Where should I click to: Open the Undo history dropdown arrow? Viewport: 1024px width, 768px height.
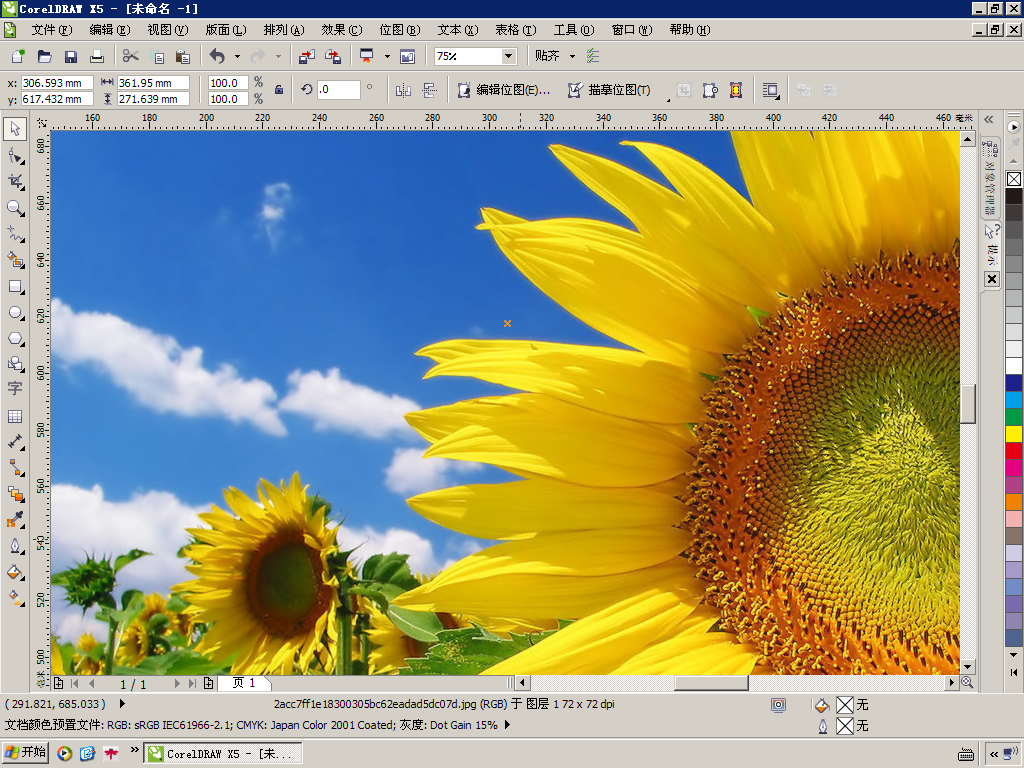tap(237, 56)
